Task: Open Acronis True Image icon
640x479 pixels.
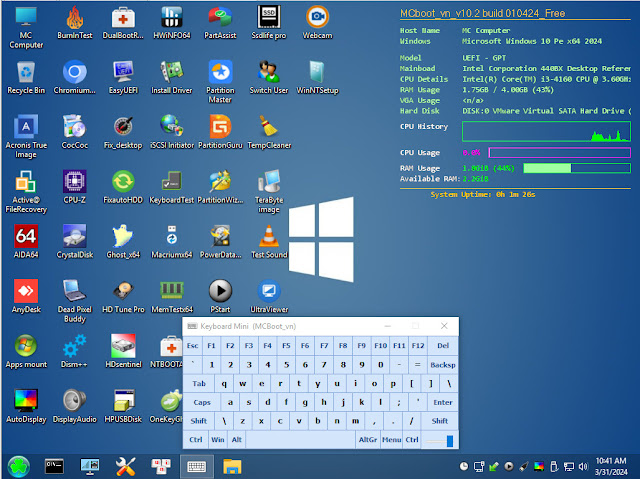Action: point(26,126)
